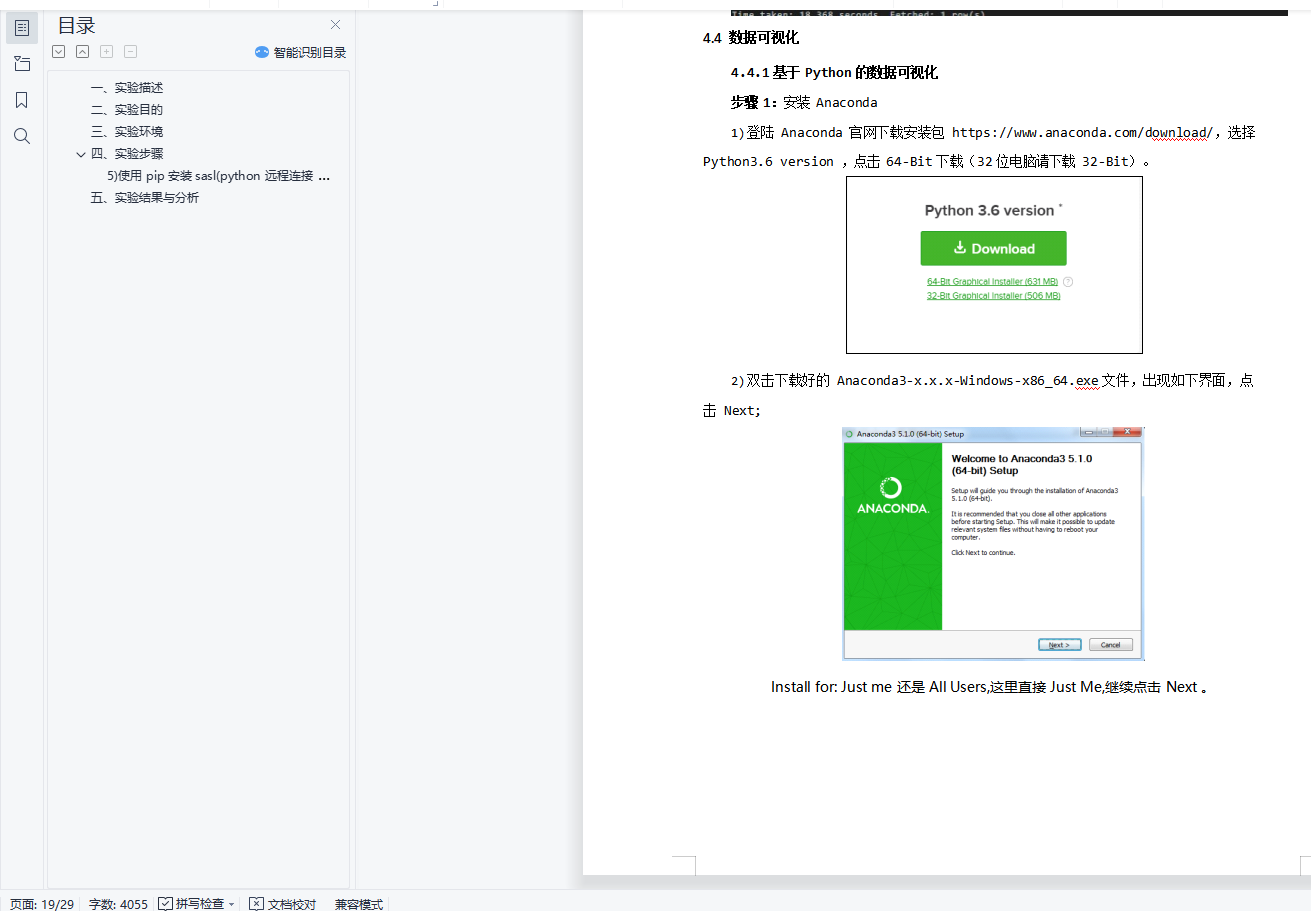Select outline entry 5)使用 pip 安装 sasl
This screenshot has width=1311, height=911.
[x=219, y=176]
